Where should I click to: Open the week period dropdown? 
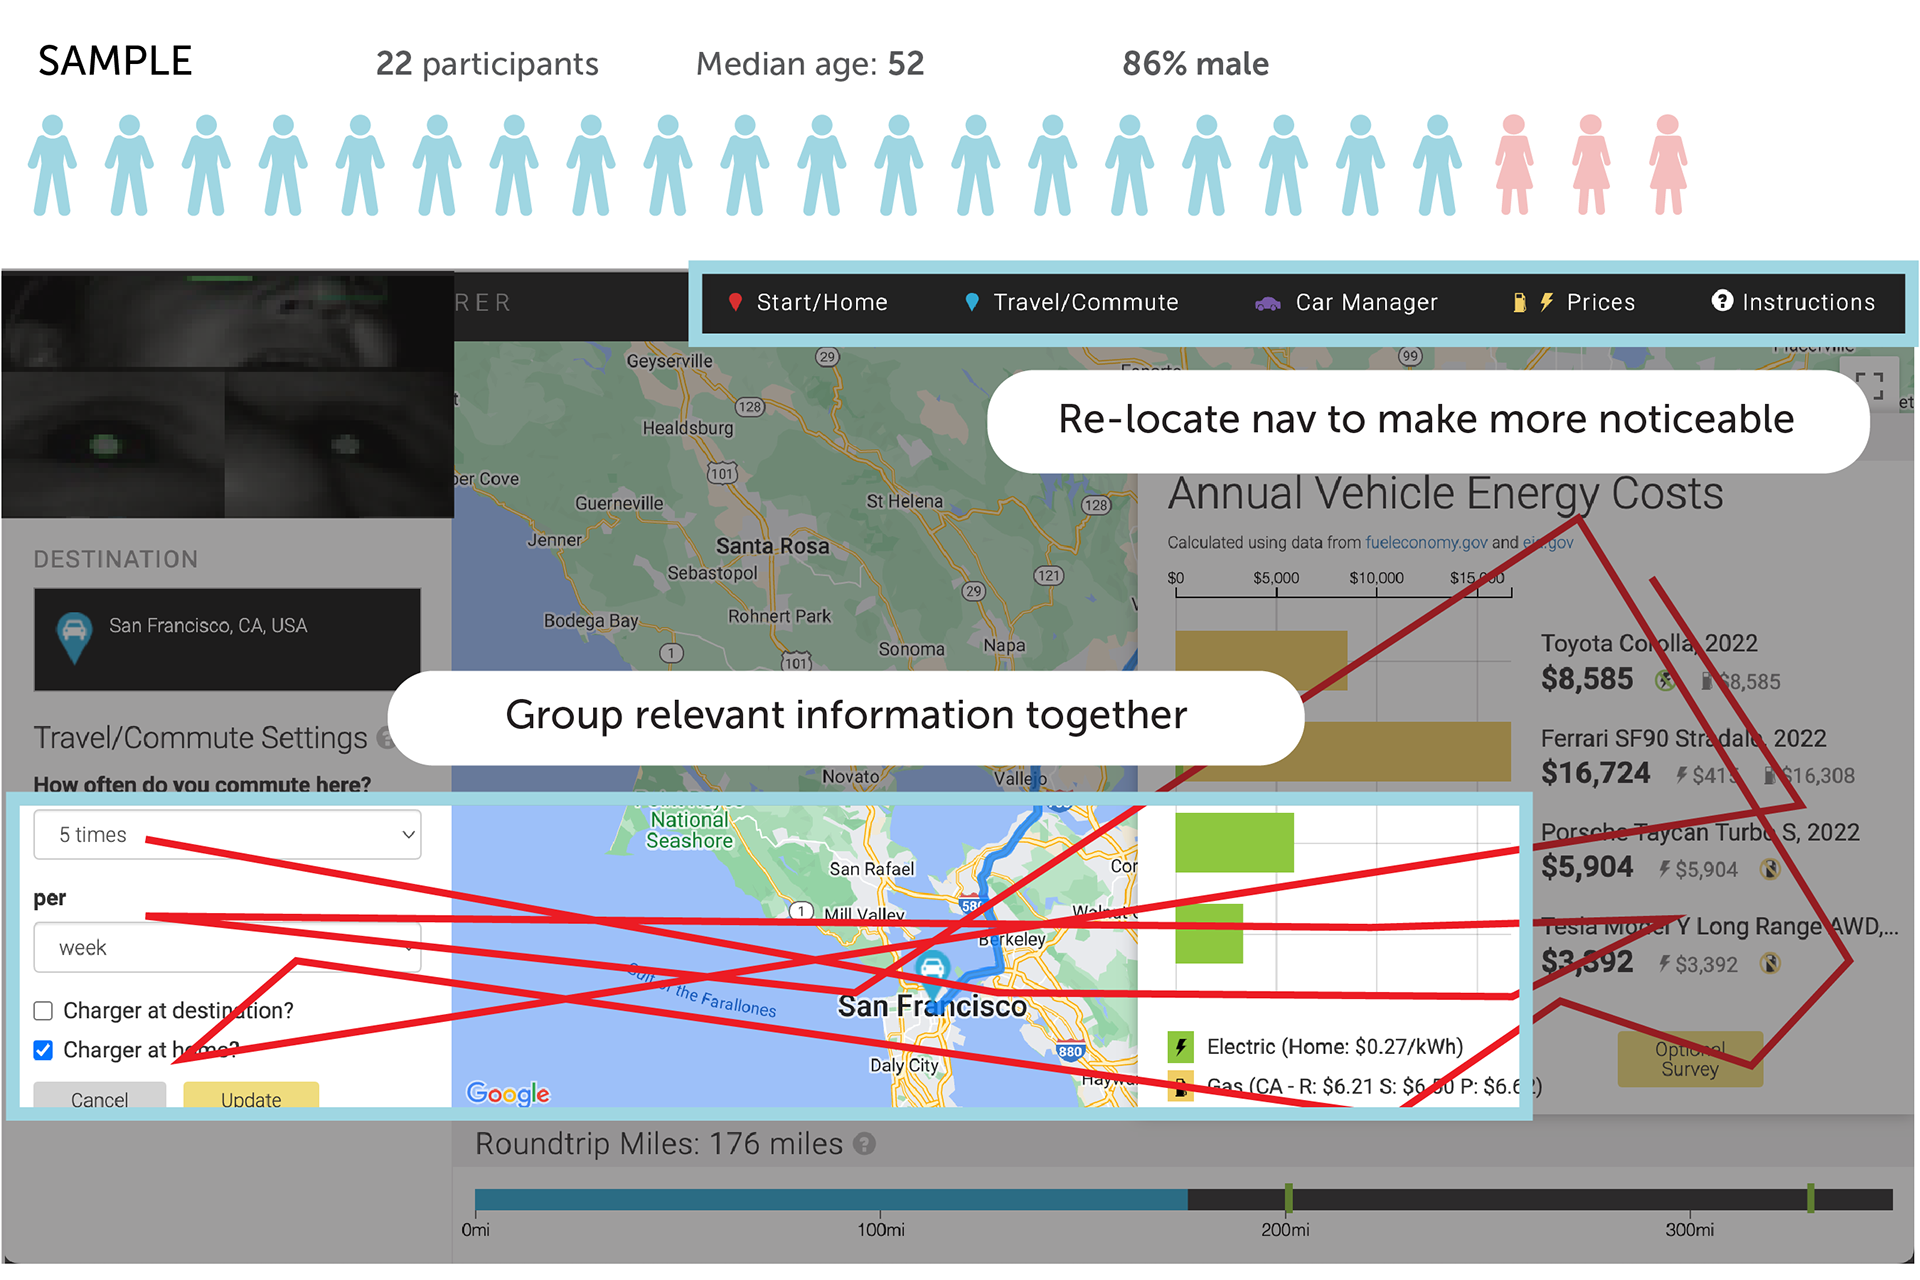[227, 948]
